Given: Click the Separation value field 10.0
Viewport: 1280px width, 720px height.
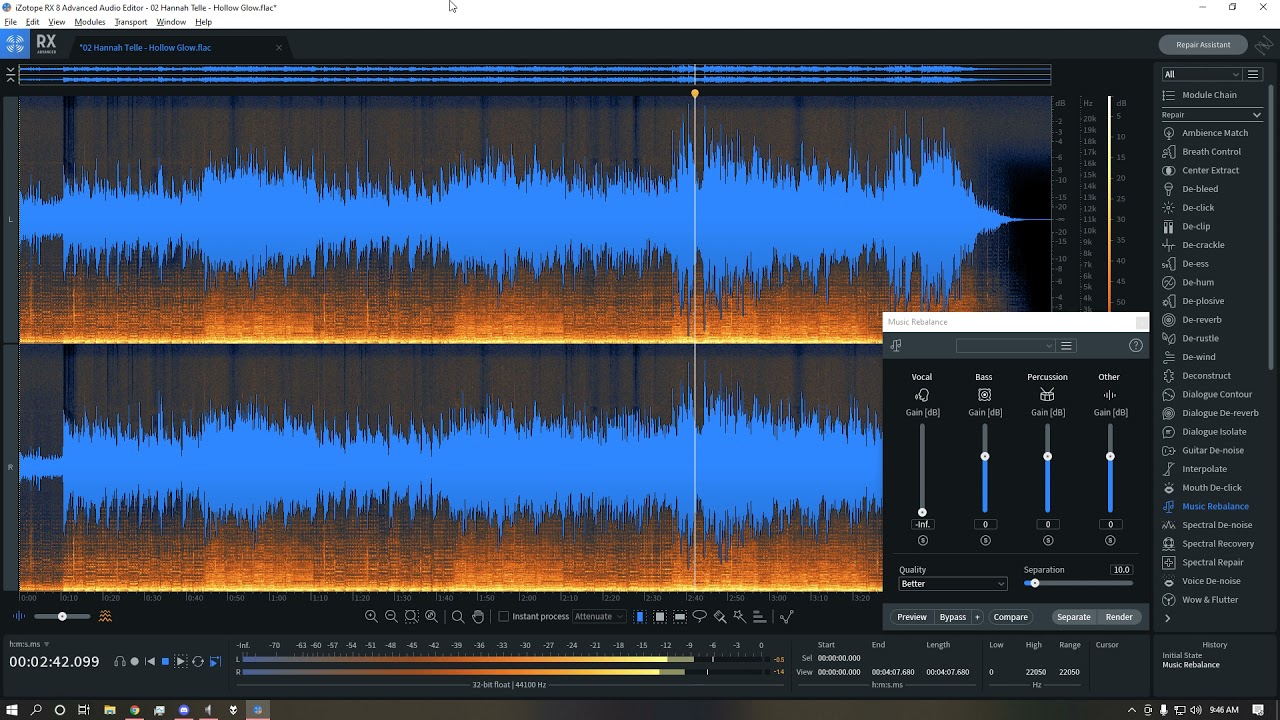Looking at the screenshot, I should point(1121,570).
